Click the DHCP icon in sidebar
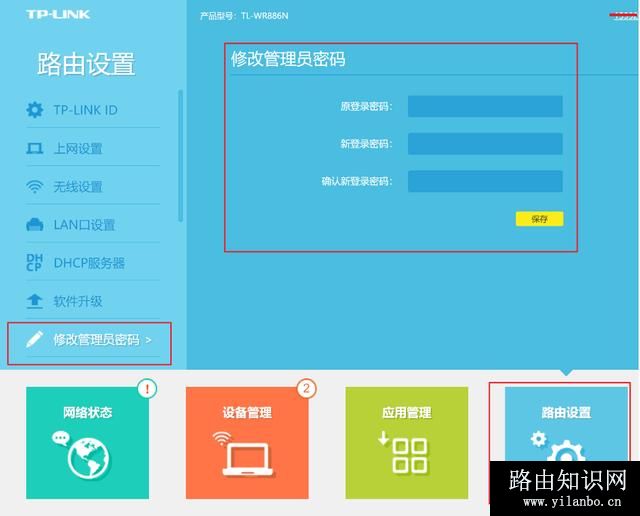 tap(34, 263)
